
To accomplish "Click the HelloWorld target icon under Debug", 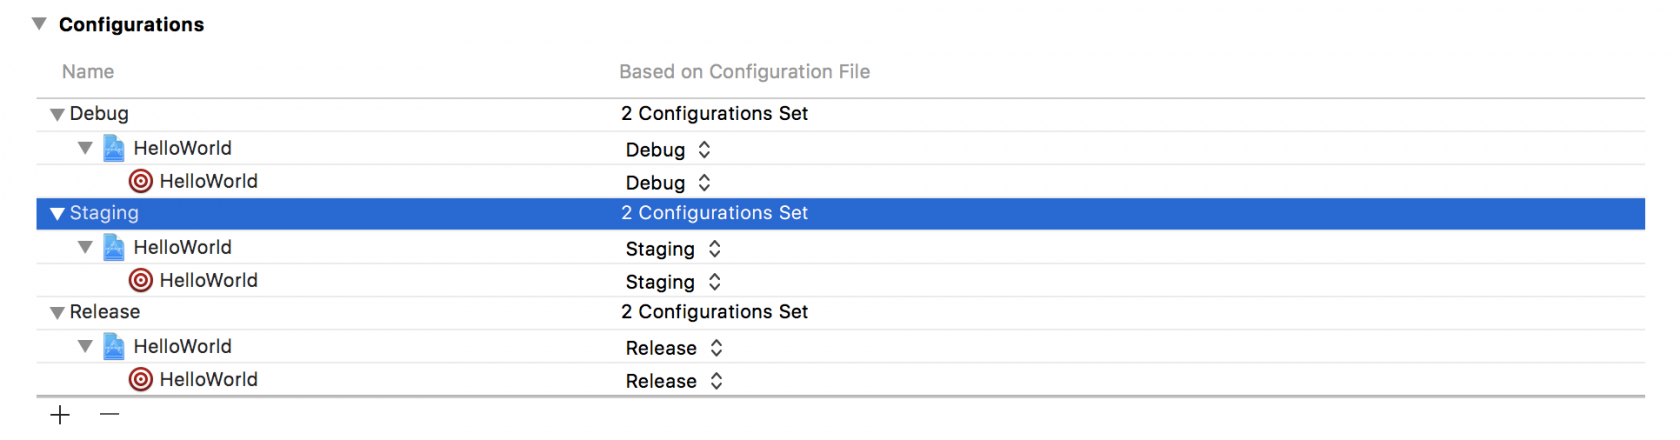I will pyautogui.click(x=141, y=181).
